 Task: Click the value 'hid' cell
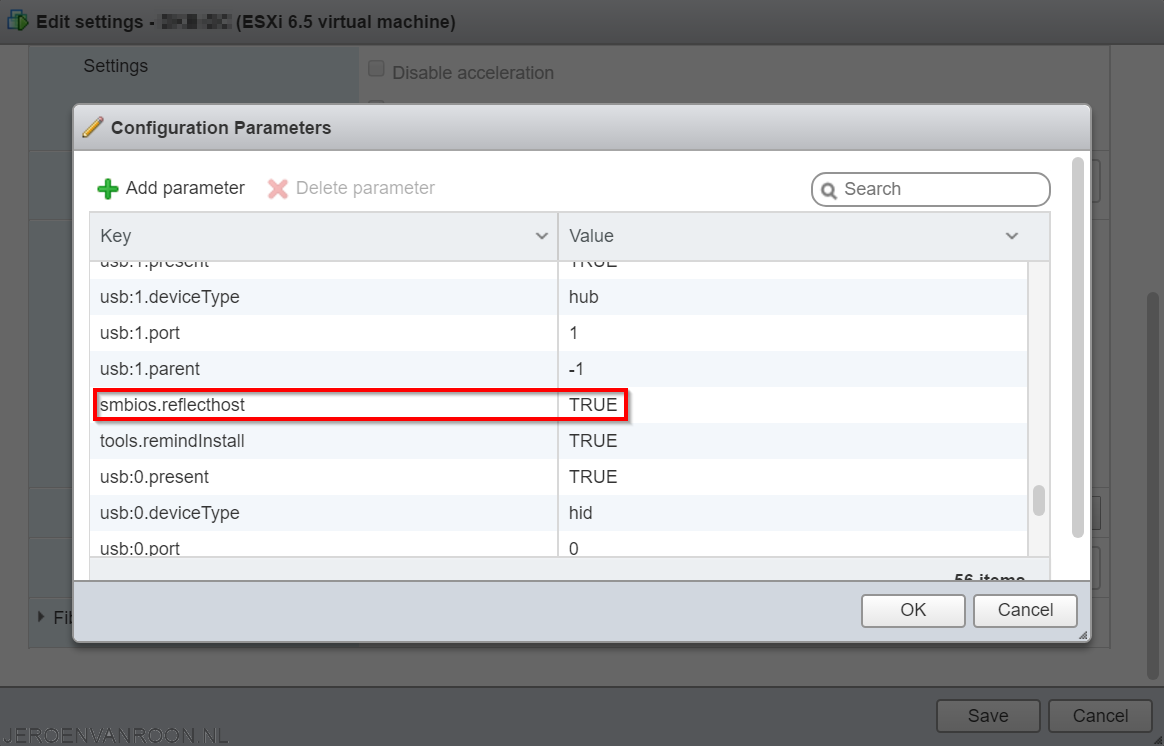tap(581, 513)
